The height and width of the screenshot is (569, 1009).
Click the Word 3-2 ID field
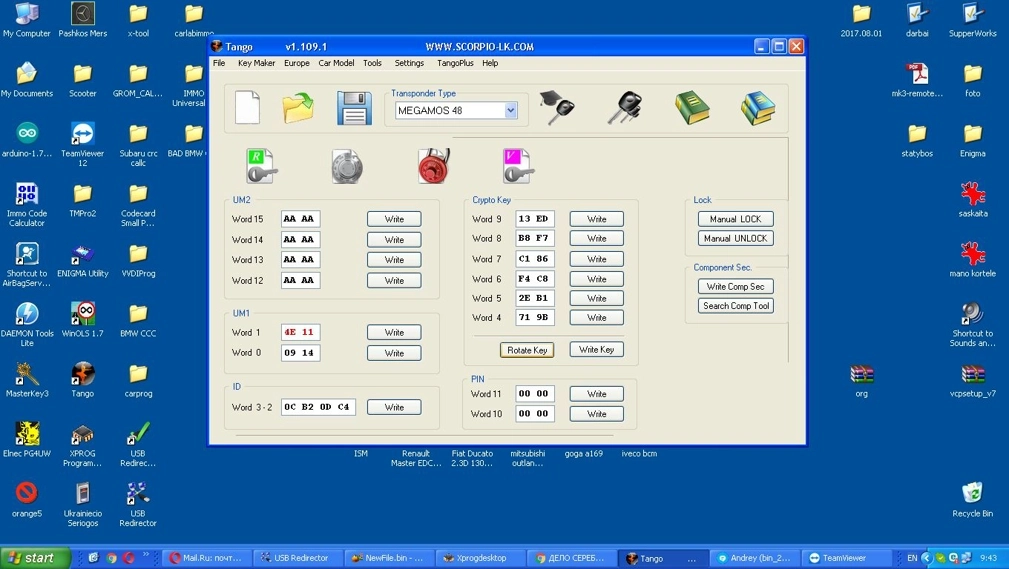coord(318,407)
